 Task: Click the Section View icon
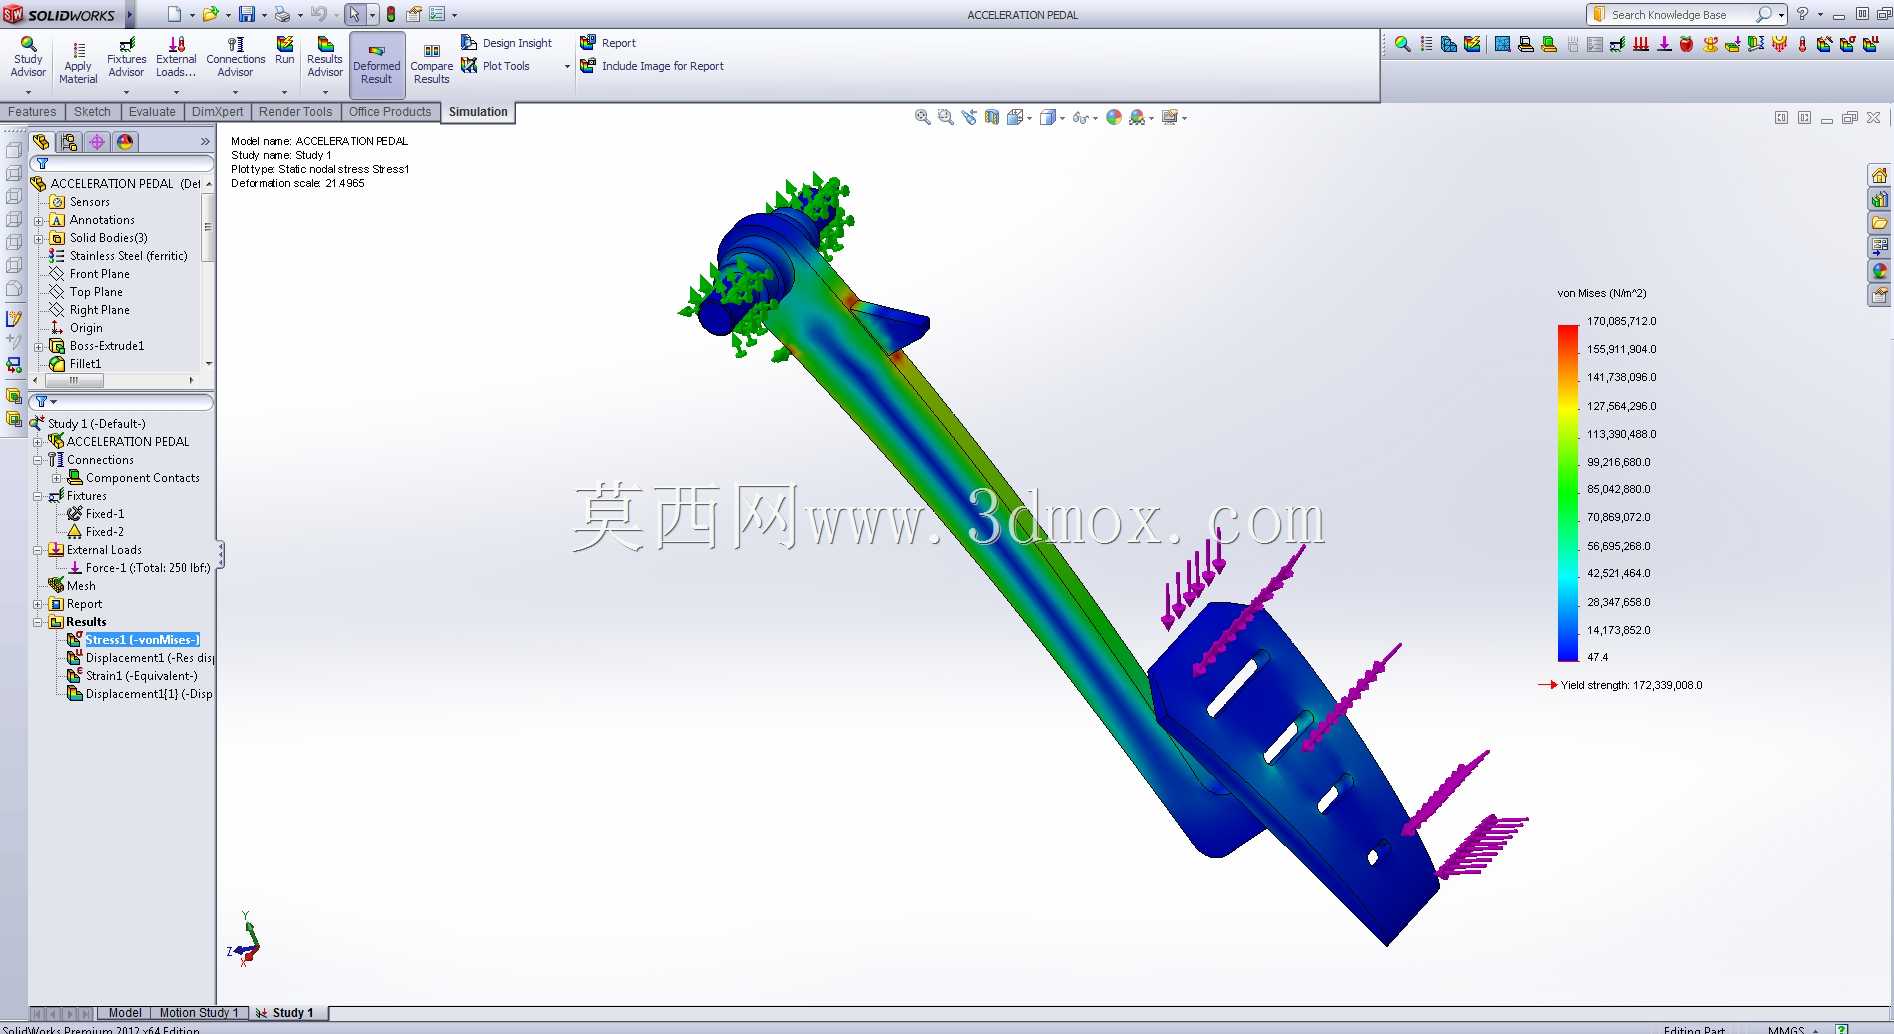pos(992,117)
